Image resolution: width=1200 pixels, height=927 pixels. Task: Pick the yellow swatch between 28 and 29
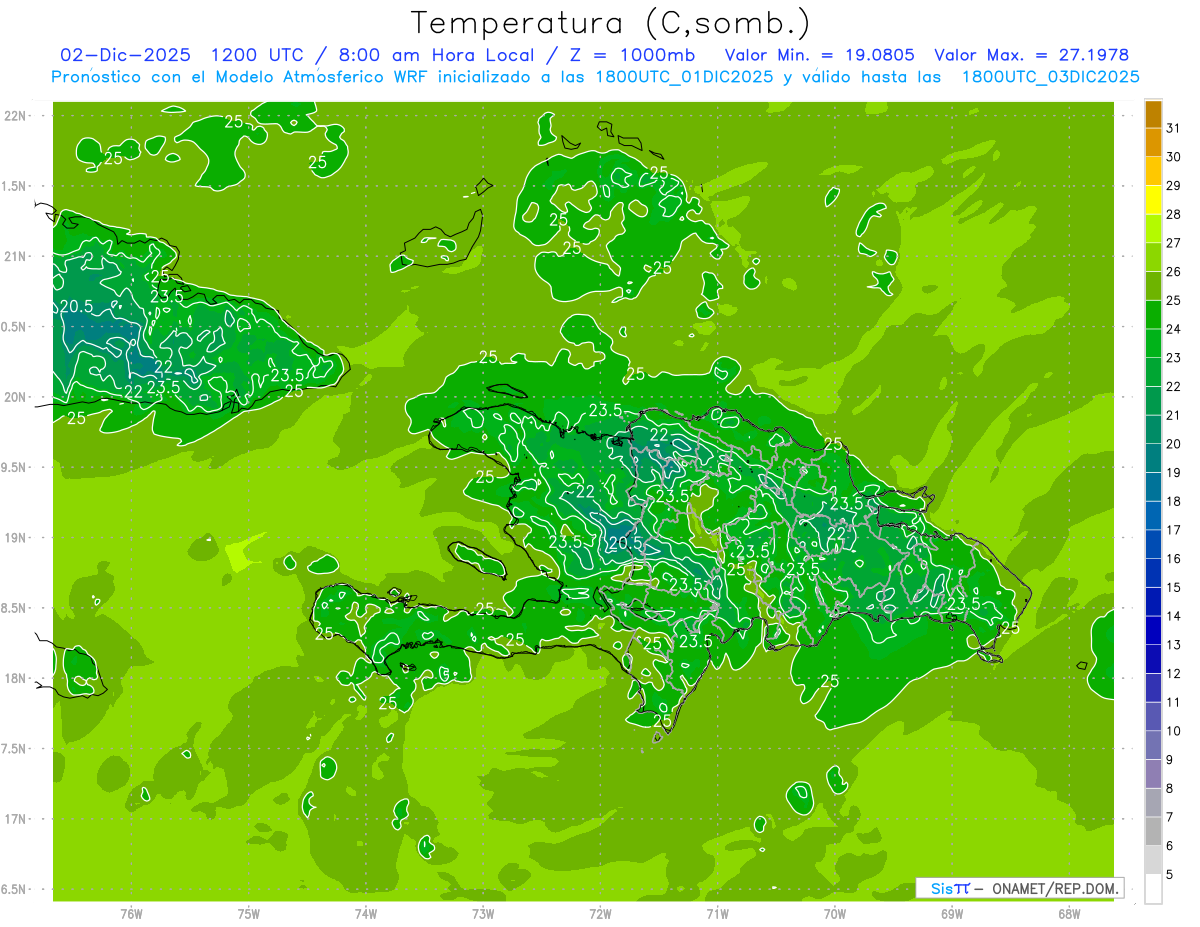point(1153,200)
